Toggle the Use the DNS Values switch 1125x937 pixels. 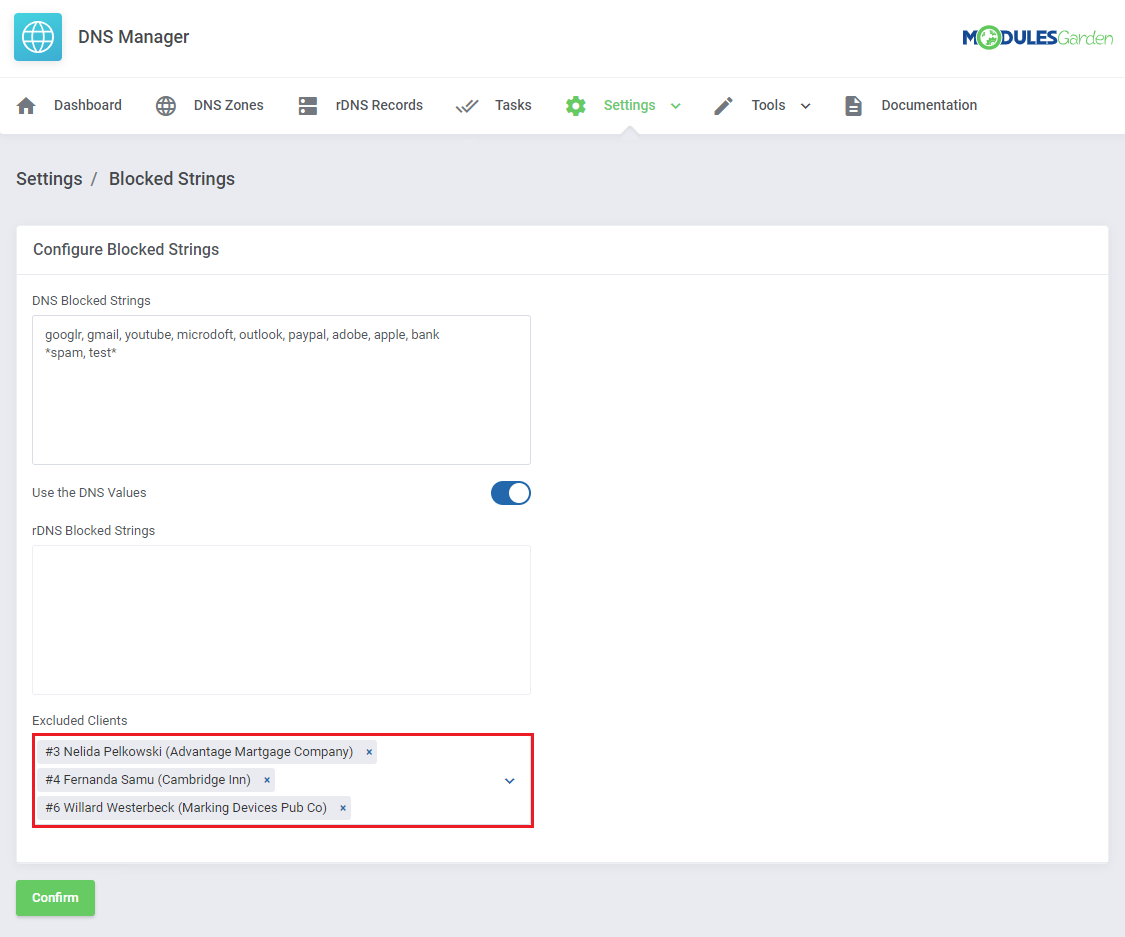coord(511,493)
